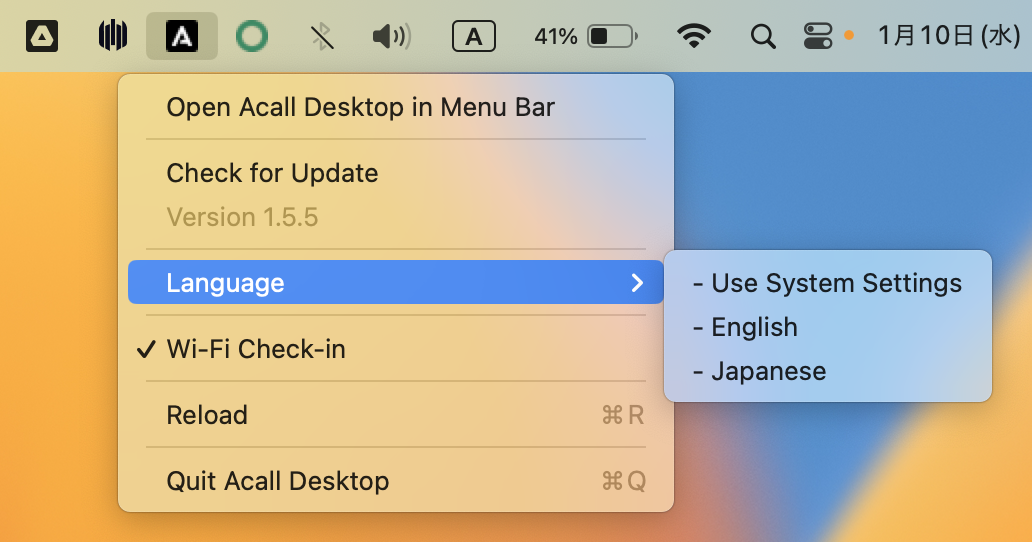Open Spotlight search
Screen dimensions: 1032x542
[x=763, y=36]
